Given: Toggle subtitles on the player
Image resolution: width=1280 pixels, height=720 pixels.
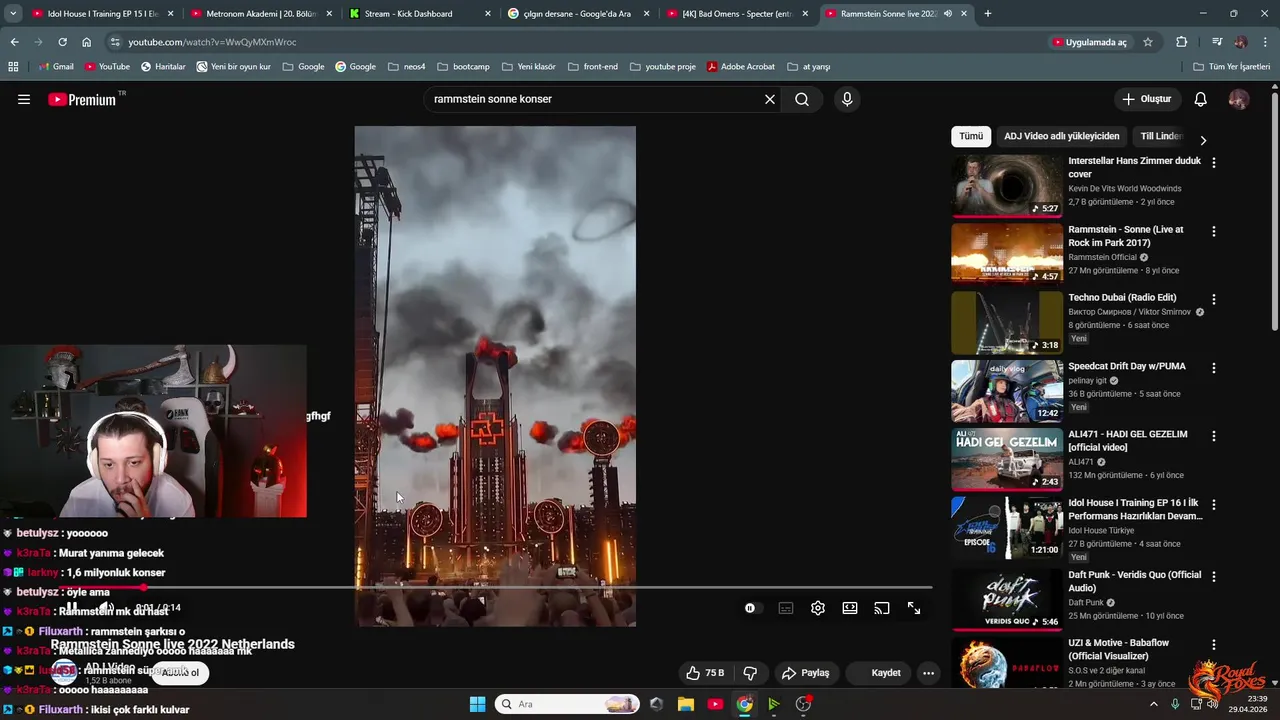Looking at the screenshot, I should tap(786, 608).
